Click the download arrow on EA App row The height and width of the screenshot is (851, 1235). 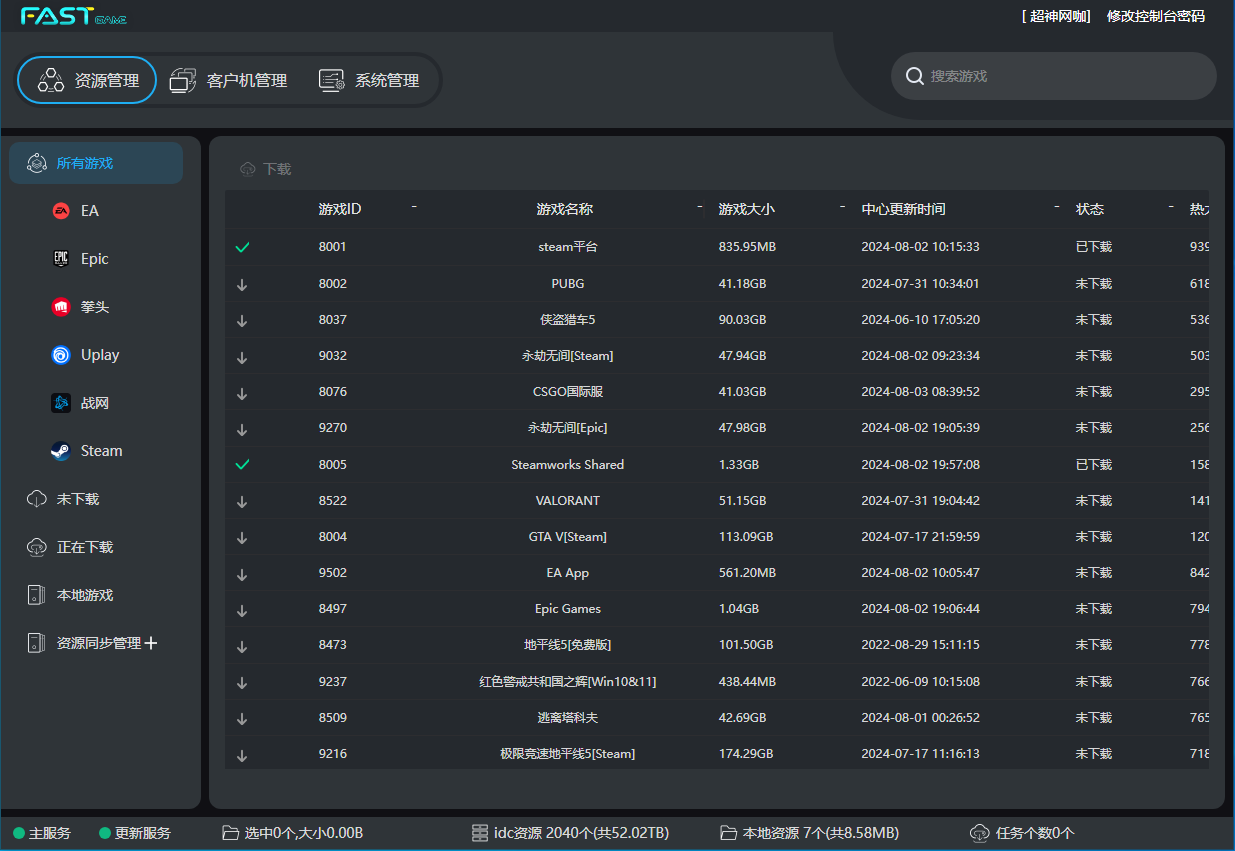242,573
